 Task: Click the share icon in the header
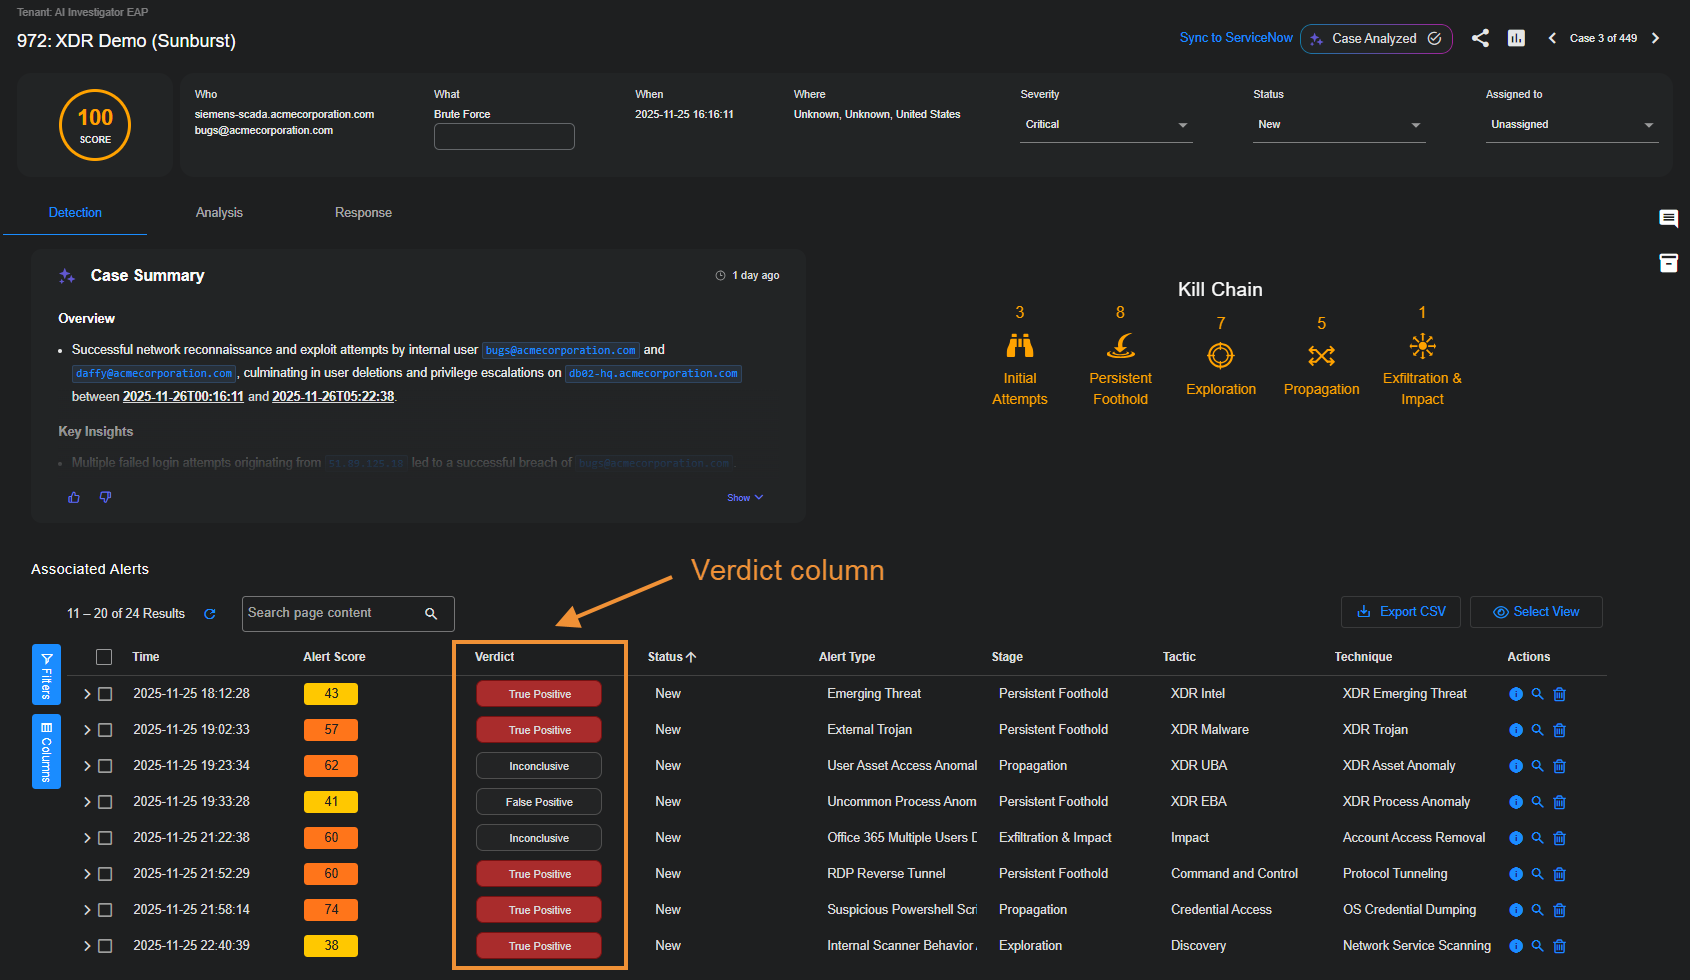[x=1480, y=38]
